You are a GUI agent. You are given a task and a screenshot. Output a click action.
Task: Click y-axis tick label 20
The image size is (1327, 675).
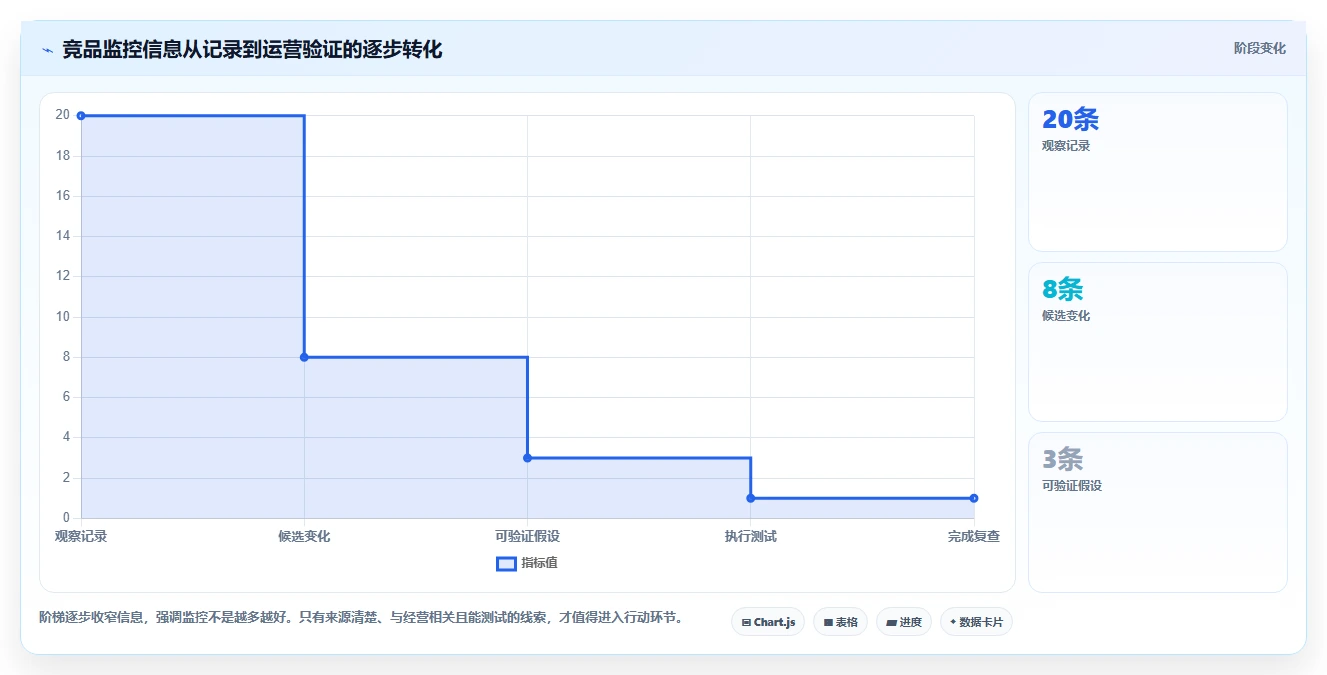(63, 115)
